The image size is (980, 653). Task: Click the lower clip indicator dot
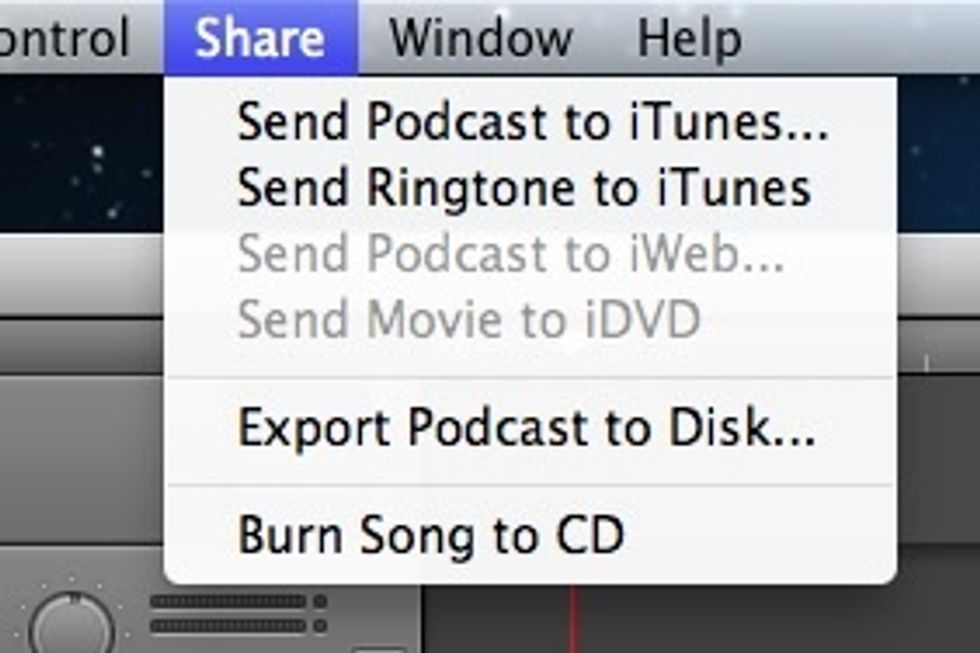[320, 625]
